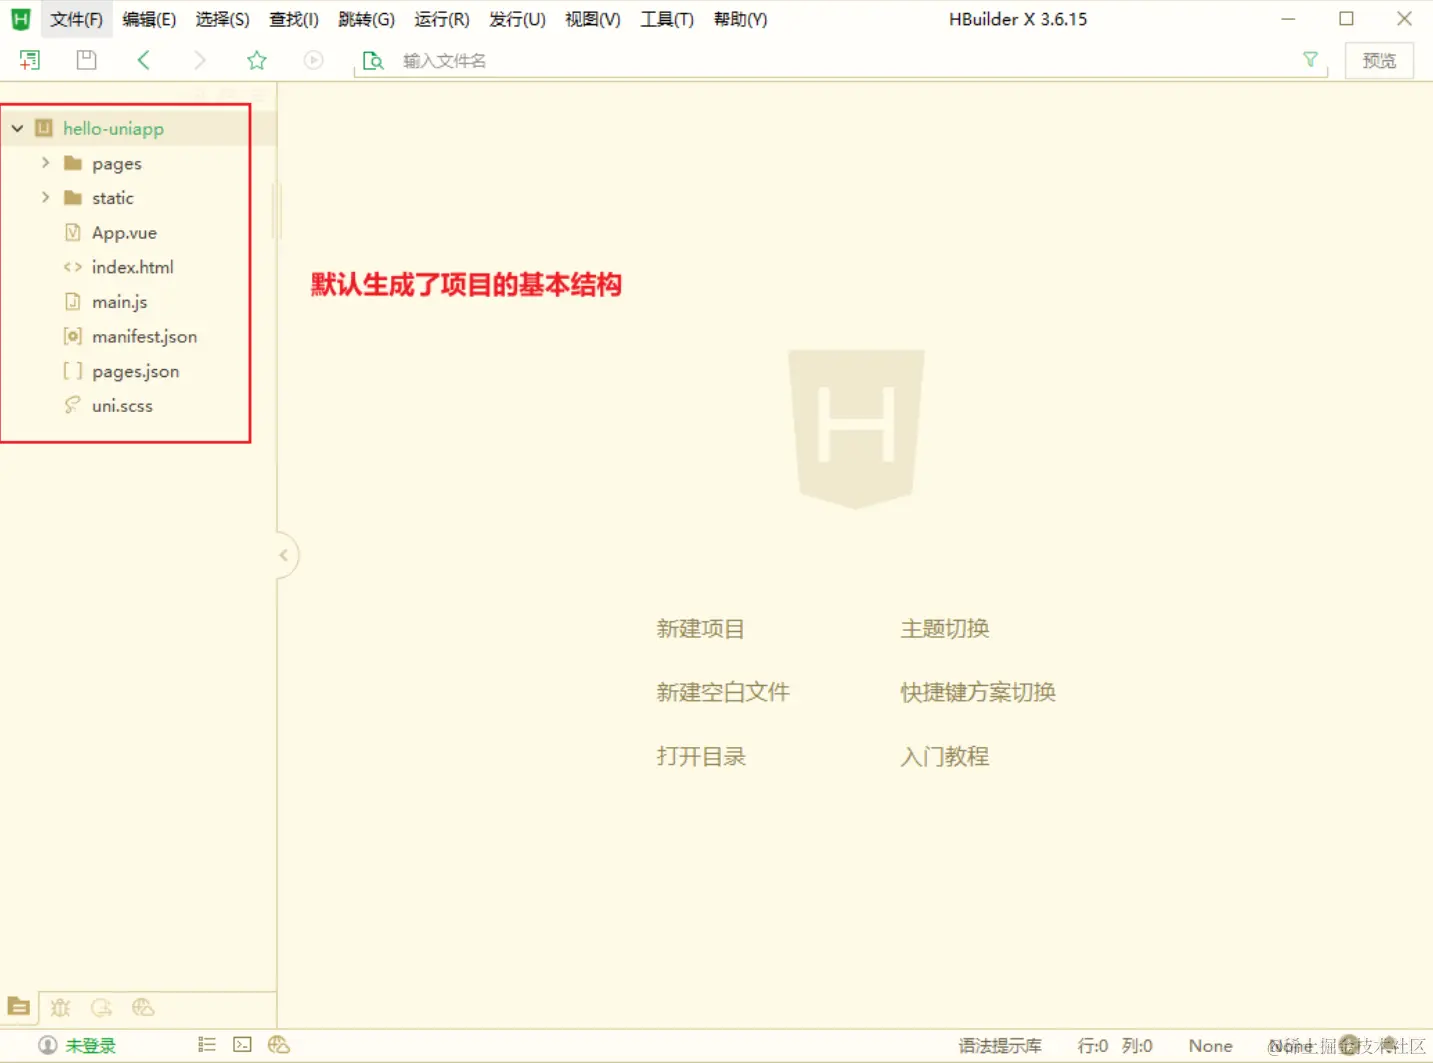Click the user account icon in status bar
The width and height of the screenshot is (1433, 1063).
[47, 1045]
